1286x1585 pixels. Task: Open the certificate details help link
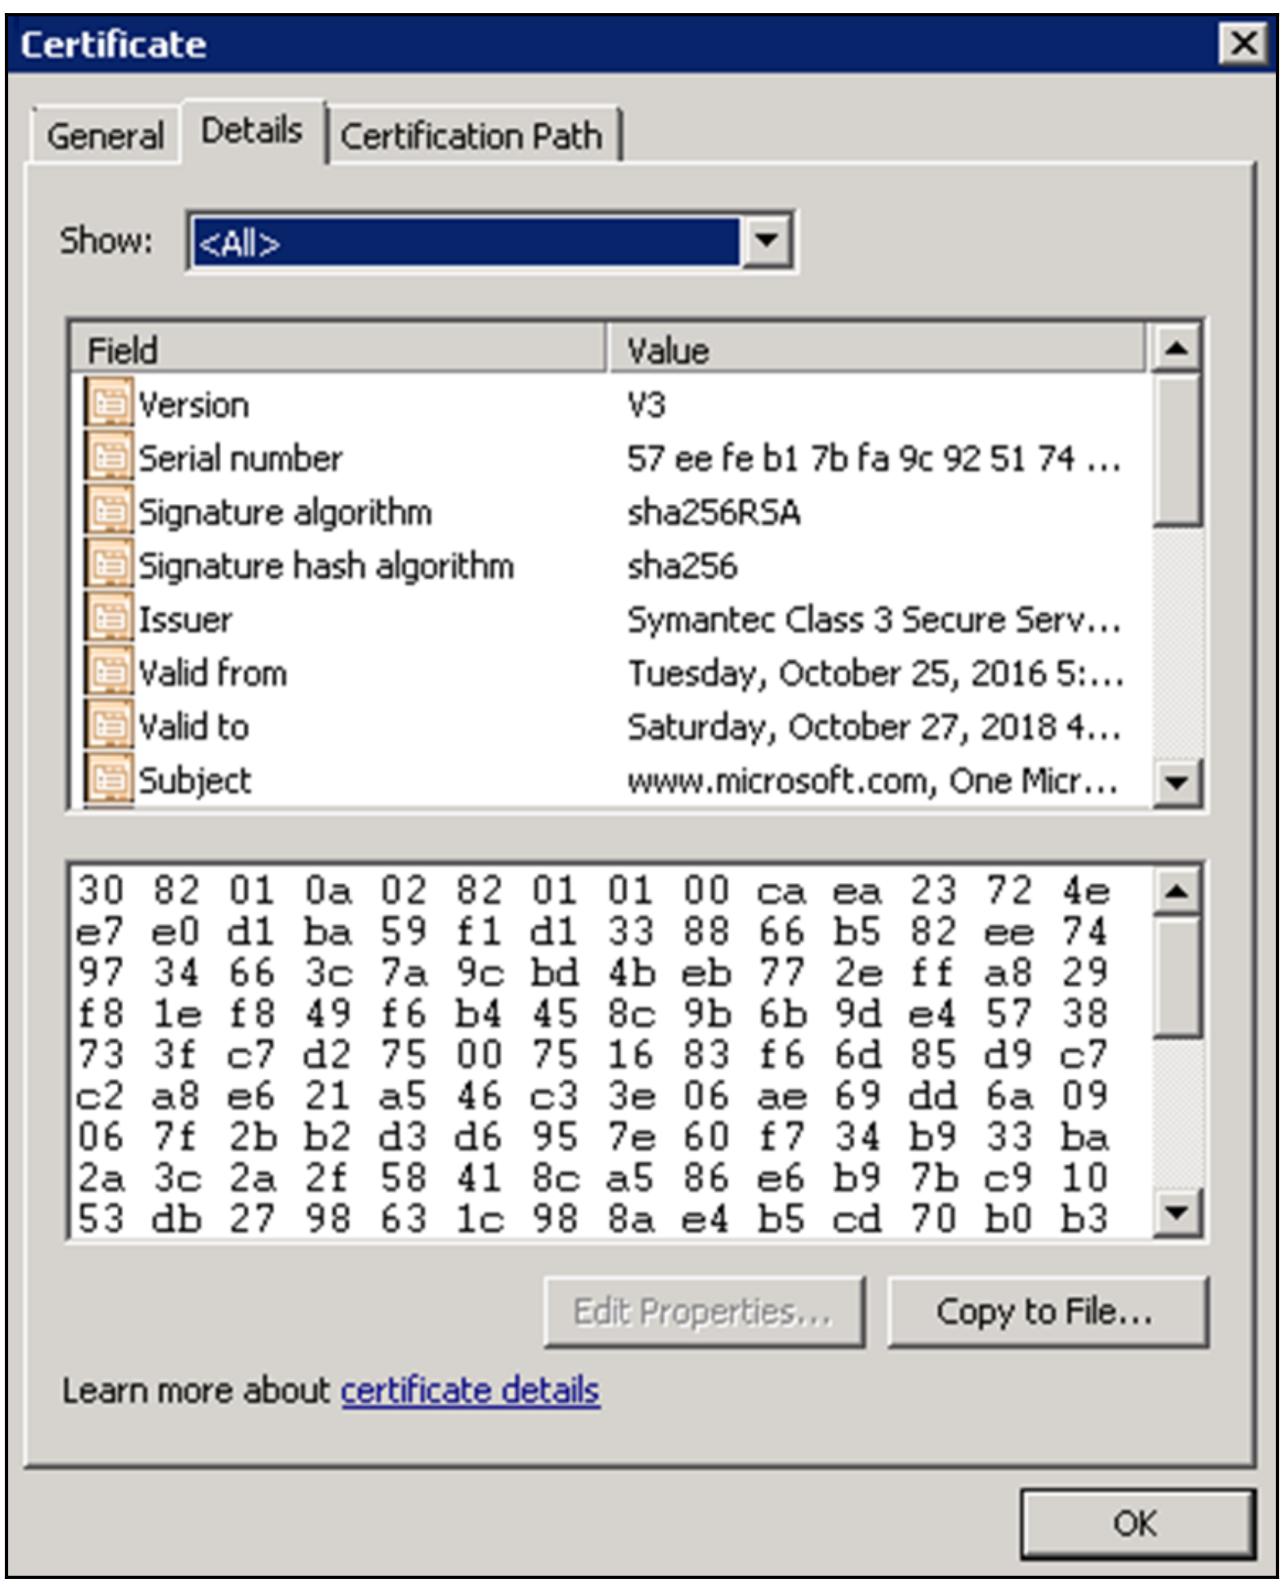(470, 1390)
